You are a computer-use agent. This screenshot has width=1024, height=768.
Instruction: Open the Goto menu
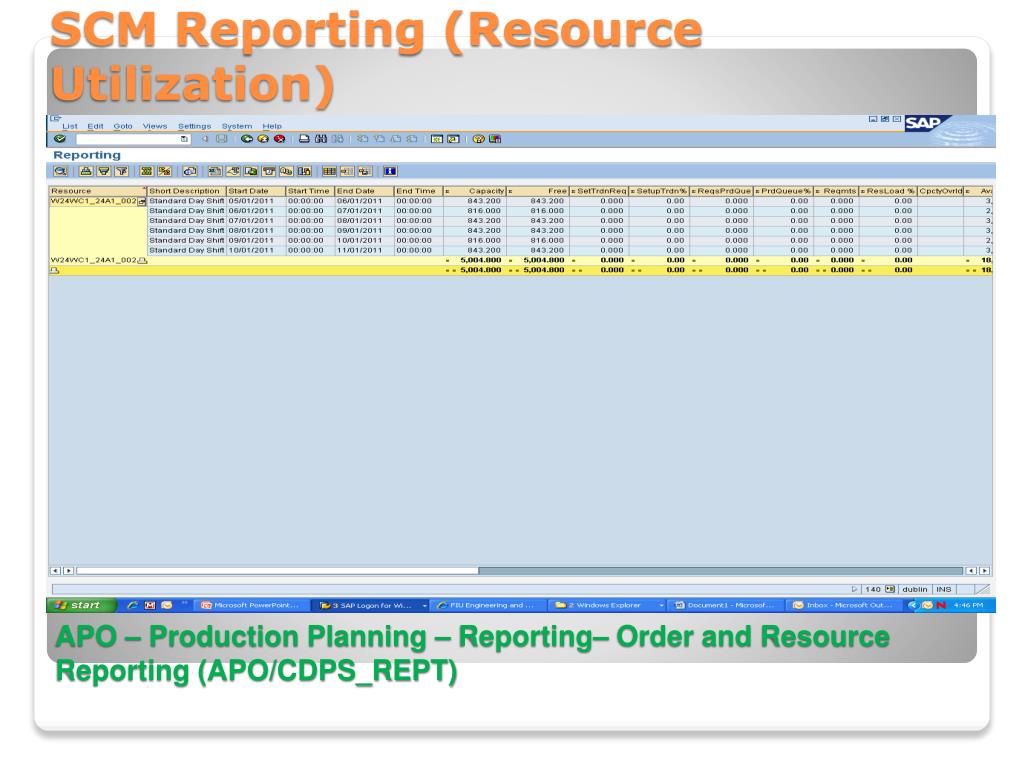(123, 126)
